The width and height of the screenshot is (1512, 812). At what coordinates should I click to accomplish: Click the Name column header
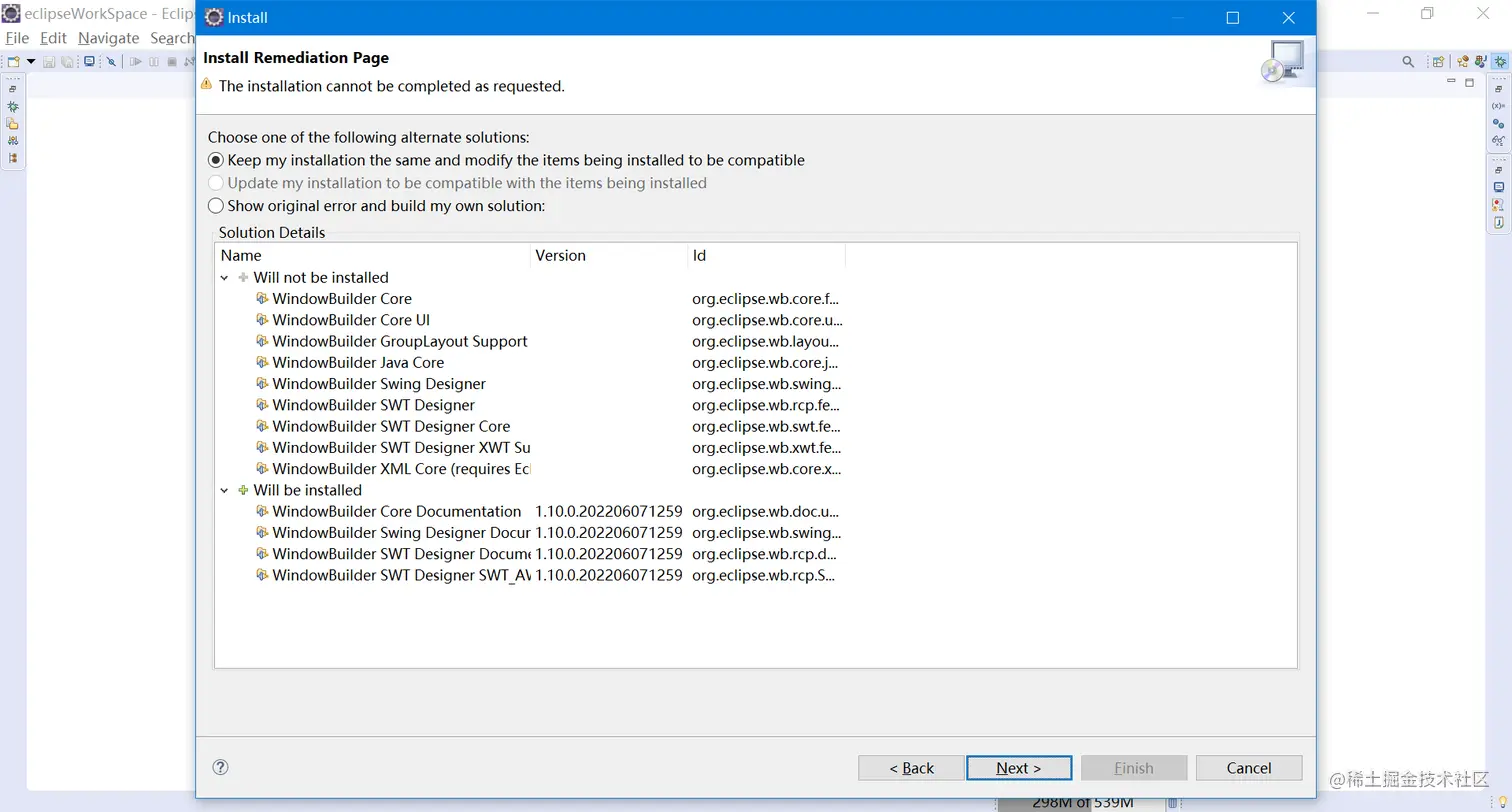[x=373, y=255]
